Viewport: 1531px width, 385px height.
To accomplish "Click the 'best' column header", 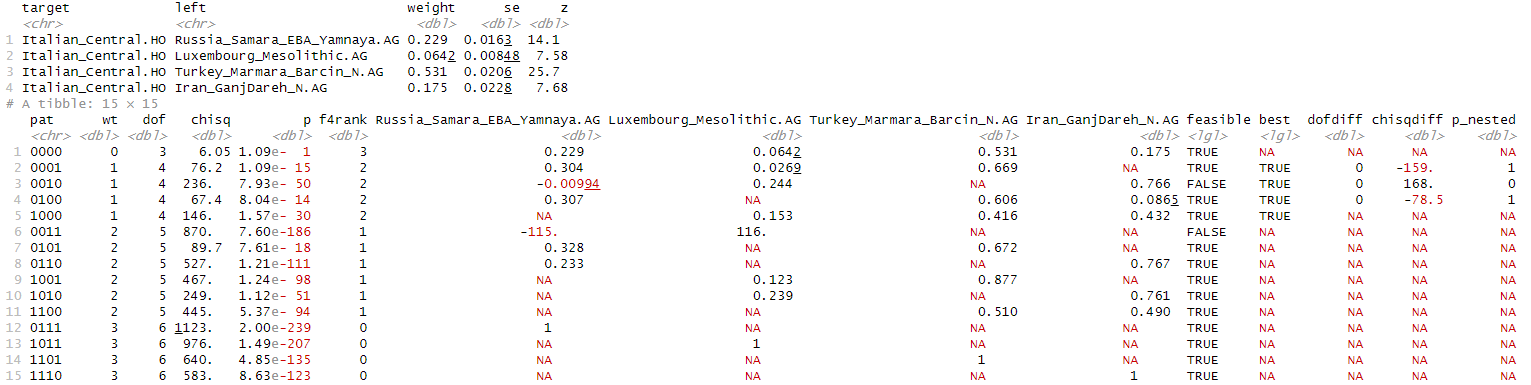I will 1274,119.
